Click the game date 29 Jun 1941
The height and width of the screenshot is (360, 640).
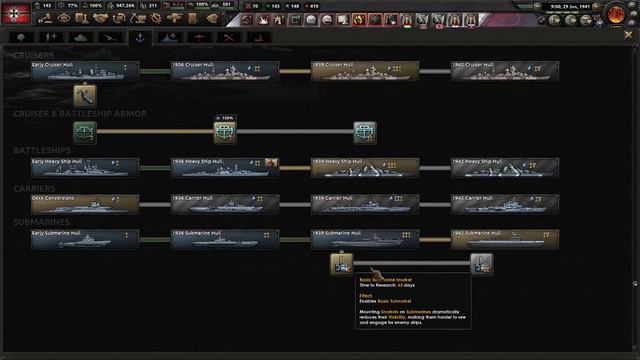pos(570,7)
